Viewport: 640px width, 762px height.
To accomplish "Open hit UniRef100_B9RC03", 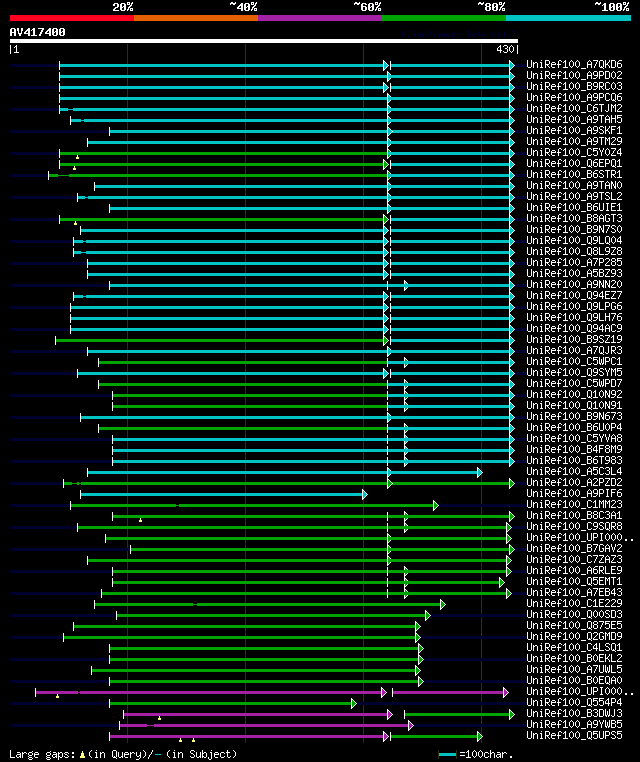I will (574, 86).
